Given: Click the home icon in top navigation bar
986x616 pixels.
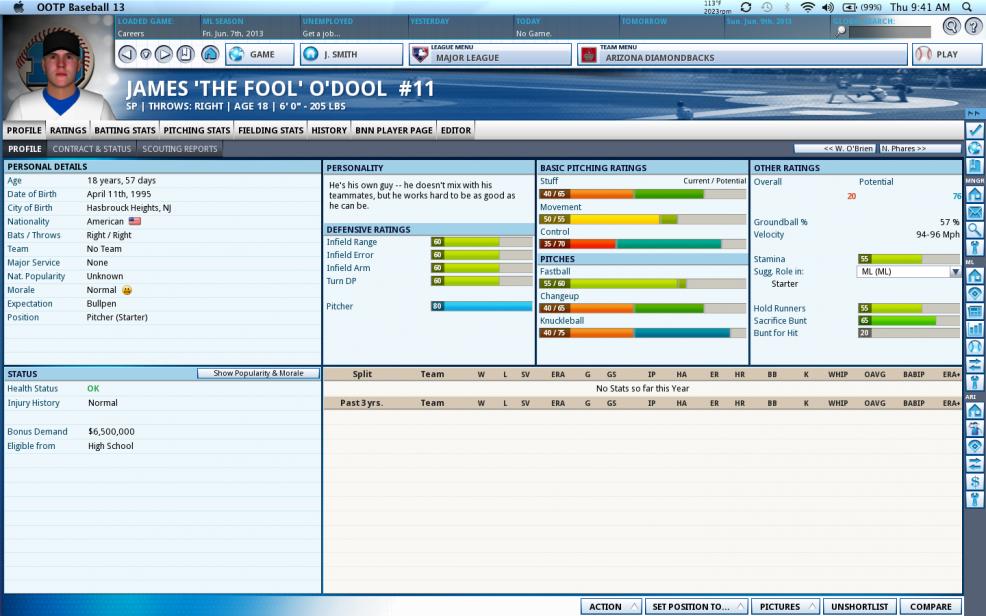Looking at the screenshot, I should 209,54.
